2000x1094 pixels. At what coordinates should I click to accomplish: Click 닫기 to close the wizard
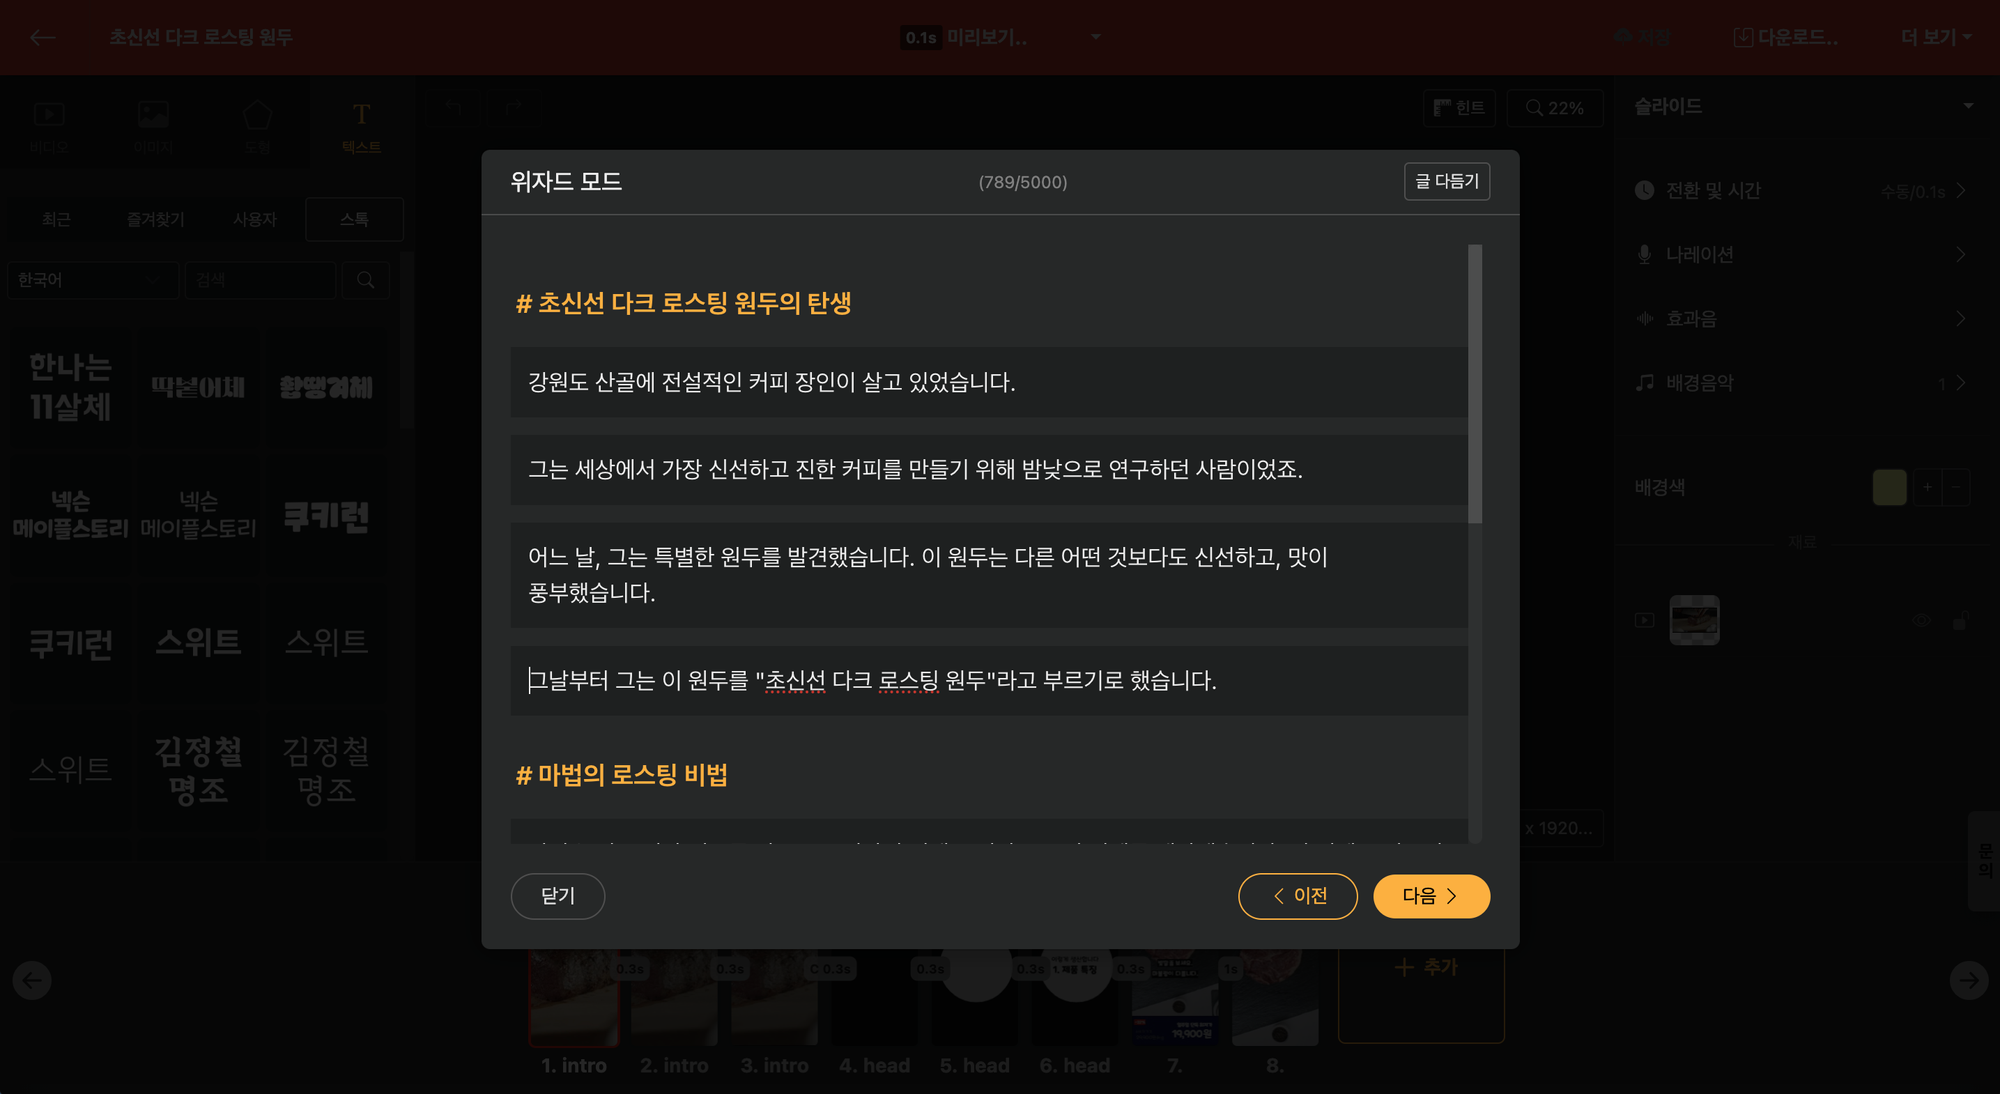pos(558,896)
